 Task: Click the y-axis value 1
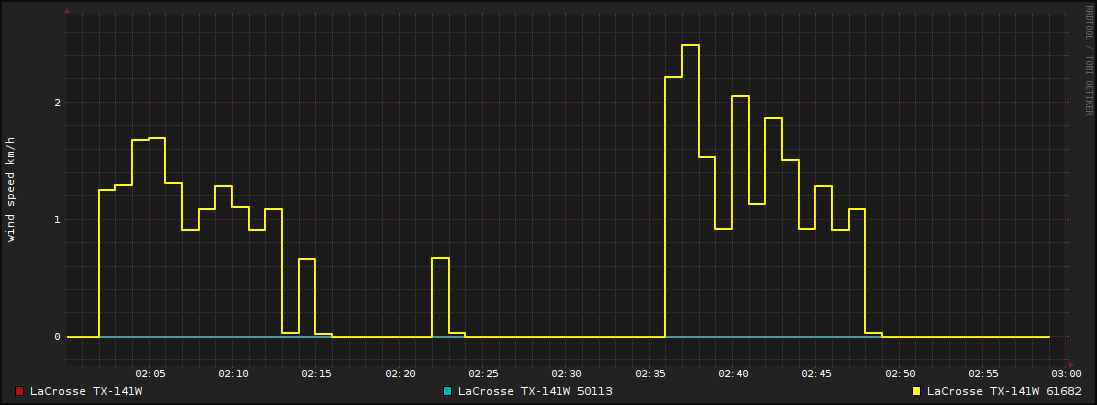point(58,220)
